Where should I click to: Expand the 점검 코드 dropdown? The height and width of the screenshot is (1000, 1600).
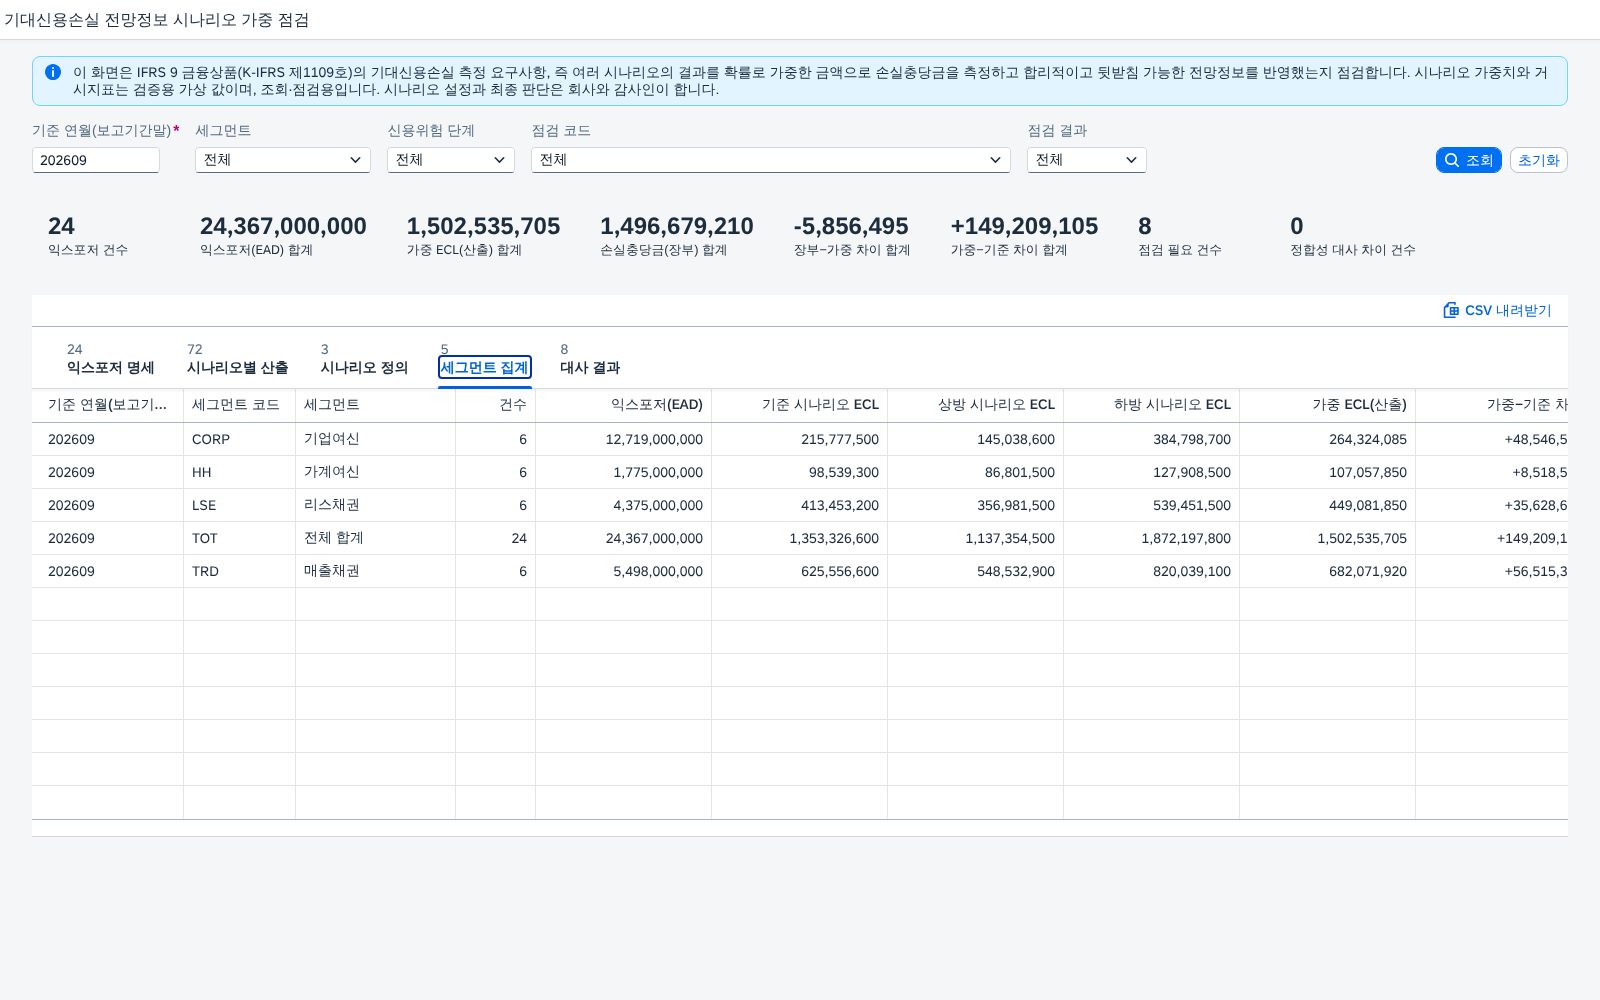[771, 160]
